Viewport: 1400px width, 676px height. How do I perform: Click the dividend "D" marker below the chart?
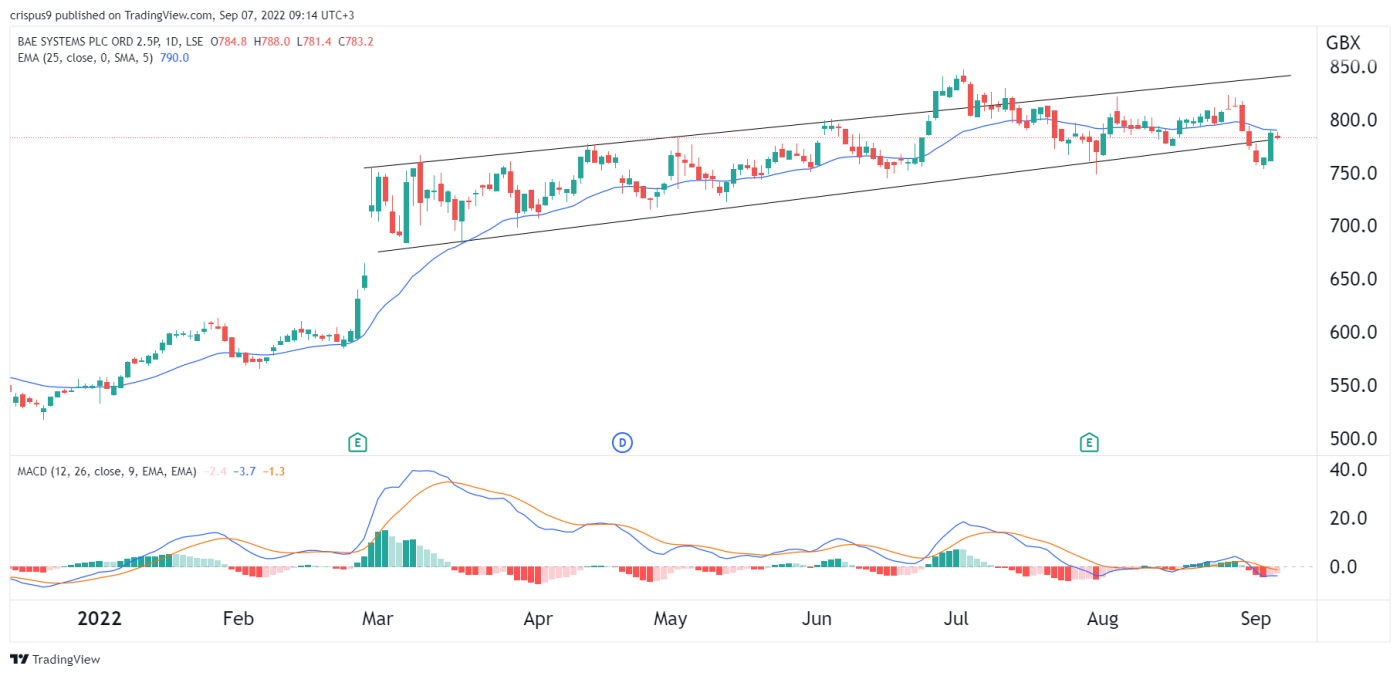tap(622, 441)
